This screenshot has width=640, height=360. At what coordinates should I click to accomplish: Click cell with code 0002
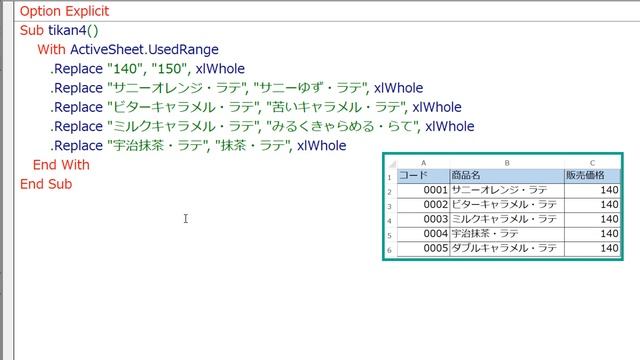pyautogui.click(x=423, y=205)
